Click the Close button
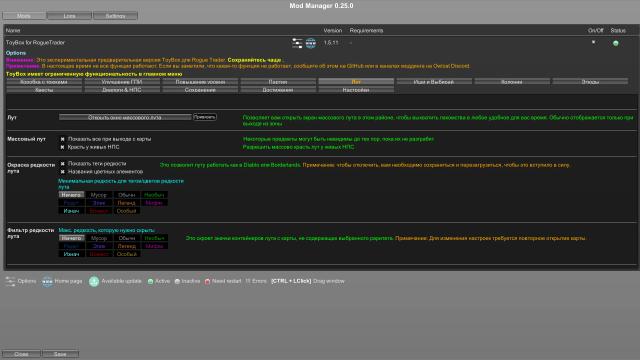This screenshot has width=640, height=360. [x=21, y=354]
